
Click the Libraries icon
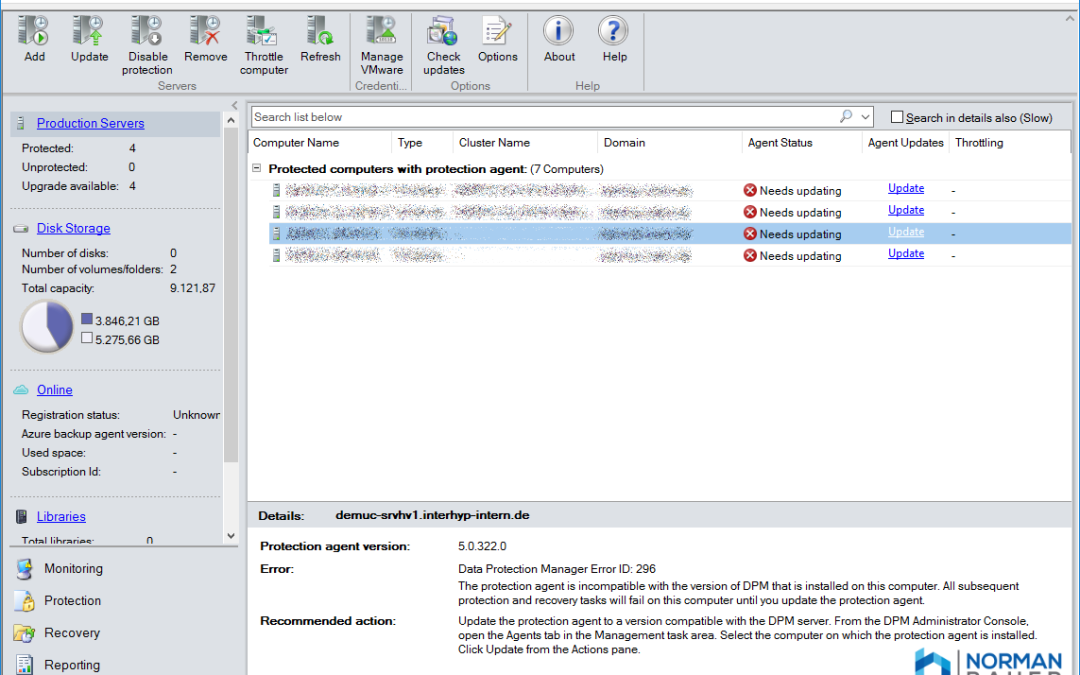click(21, 517)
